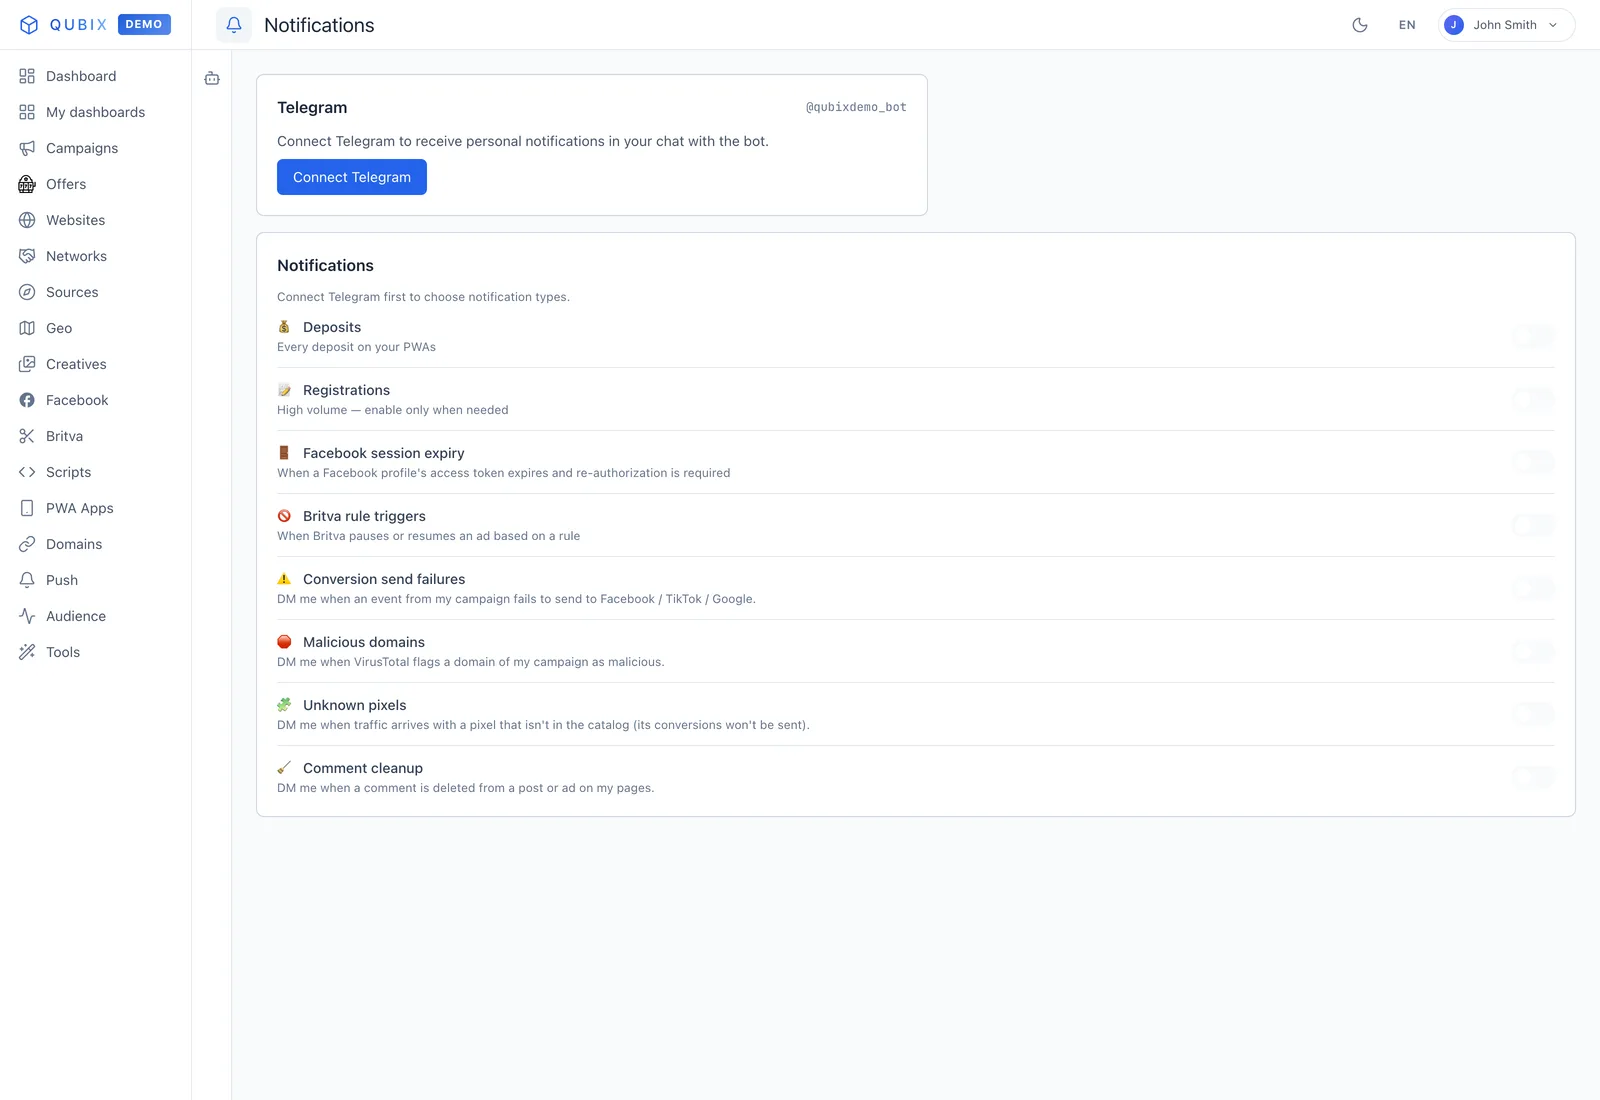Image resolution: width=1600 pixels, height=1100 pixels.
Task: Toggle the Registrations notification switch
Action: coord(1533,399)
